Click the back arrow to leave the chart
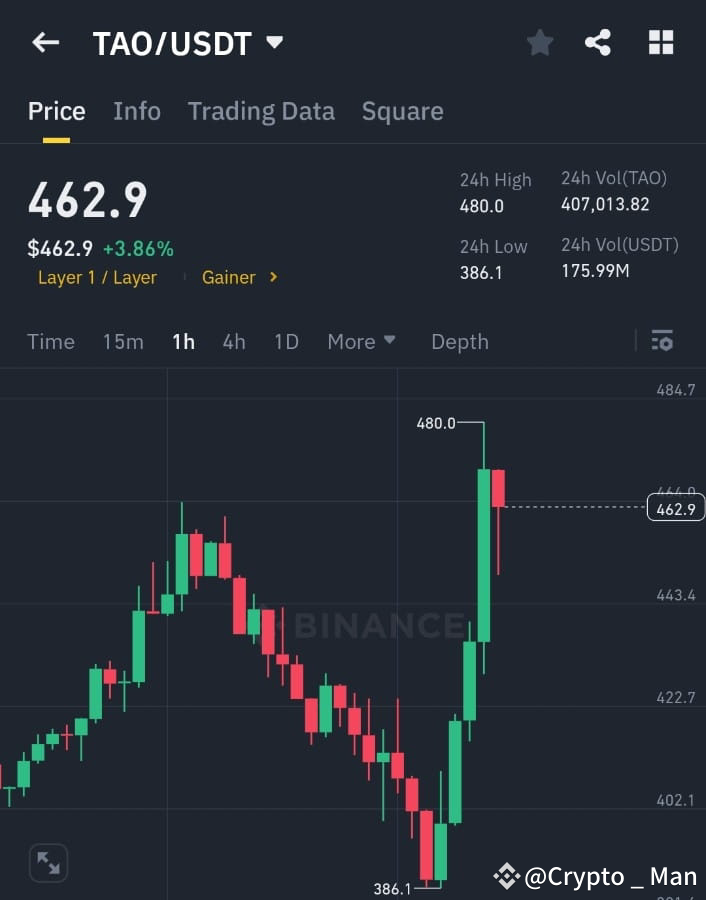The height and width of the screenshot is (900, 706). click(x=44, y=42)
